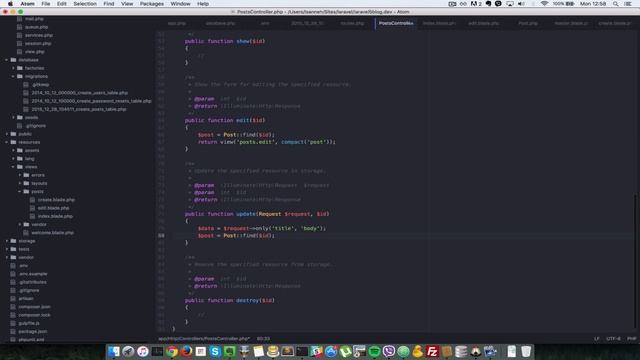Open the Notification Center icon
640x360 pixels.
tap(628, 4)
